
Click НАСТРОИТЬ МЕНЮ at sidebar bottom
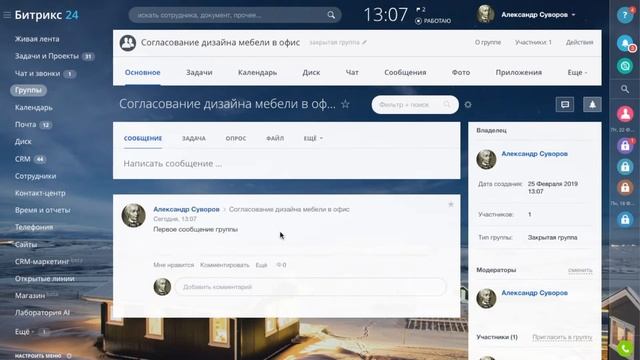tap(38, 356)
